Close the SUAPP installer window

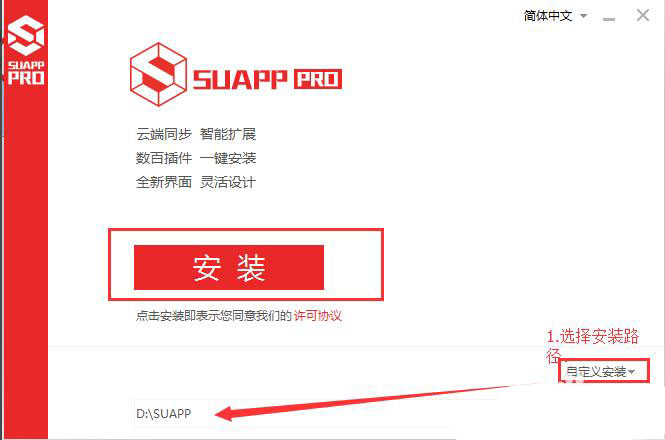click(643, 15)
